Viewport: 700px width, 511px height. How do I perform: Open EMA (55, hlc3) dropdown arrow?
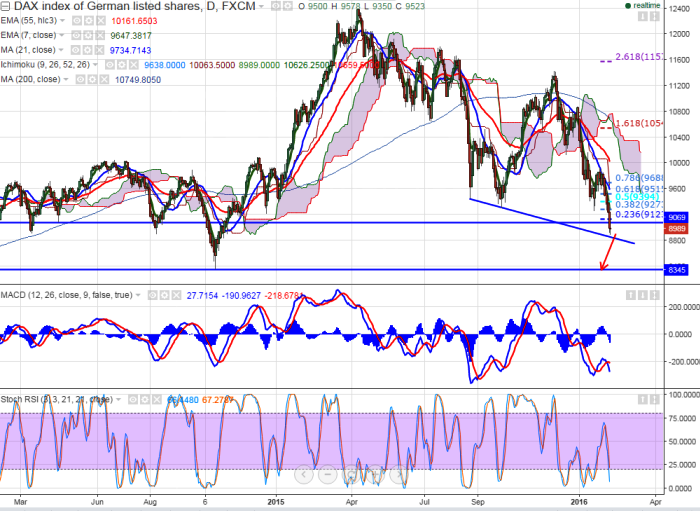coord(62,21)
